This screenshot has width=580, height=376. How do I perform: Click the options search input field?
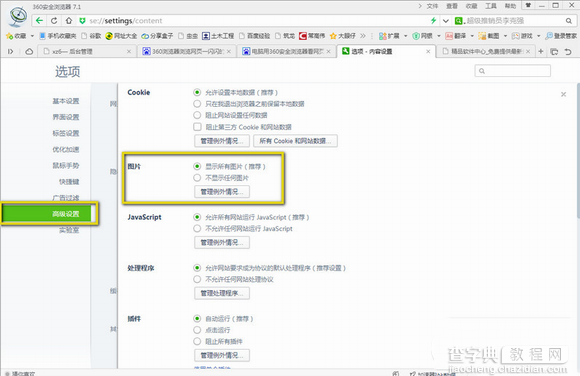point(513,71)
